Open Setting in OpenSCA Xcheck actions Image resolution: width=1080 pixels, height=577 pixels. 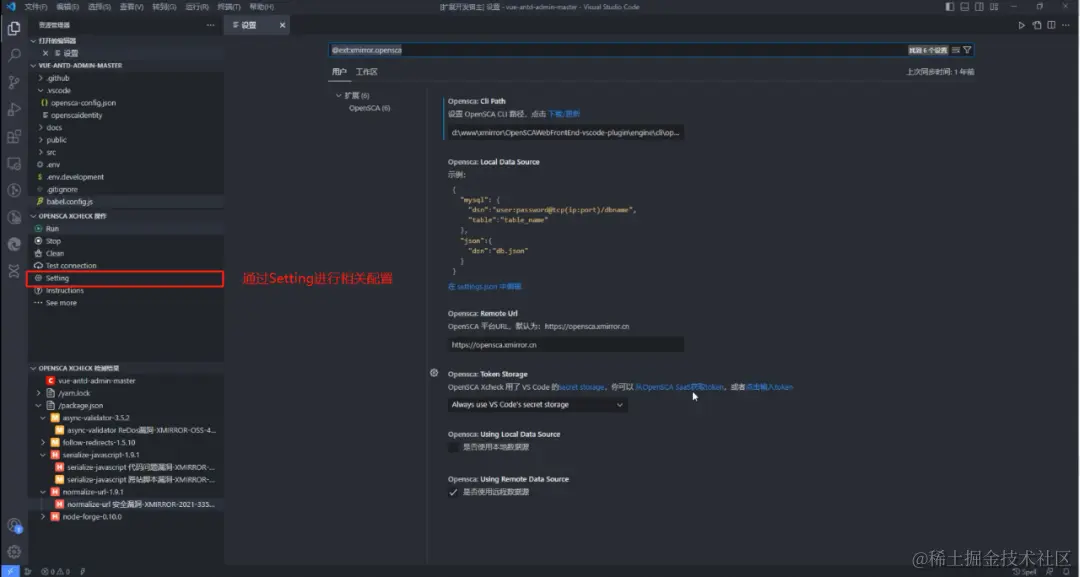point(125,278)
